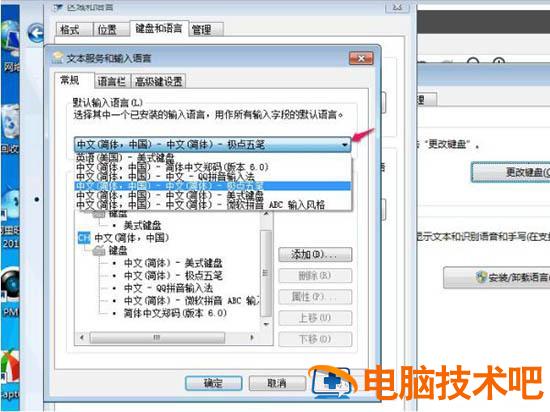Switch to the 格式 tab

tap(75, 29)
